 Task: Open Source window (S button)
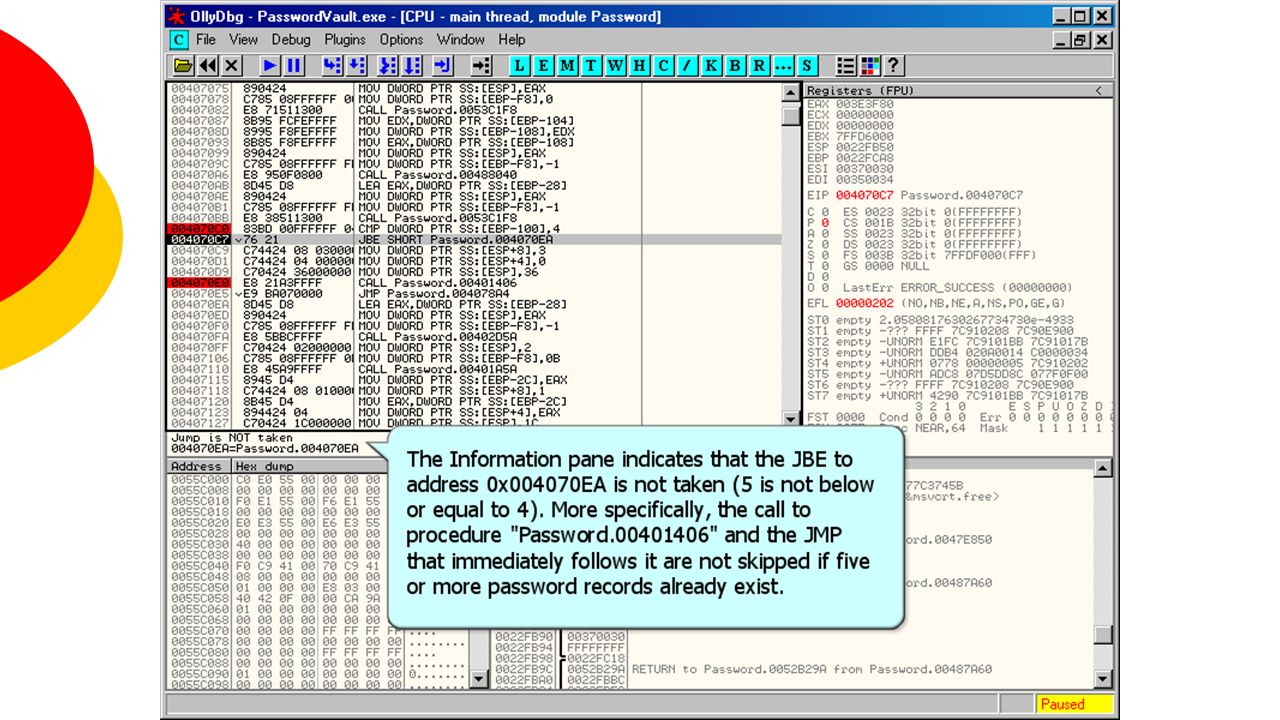point(808,66)
